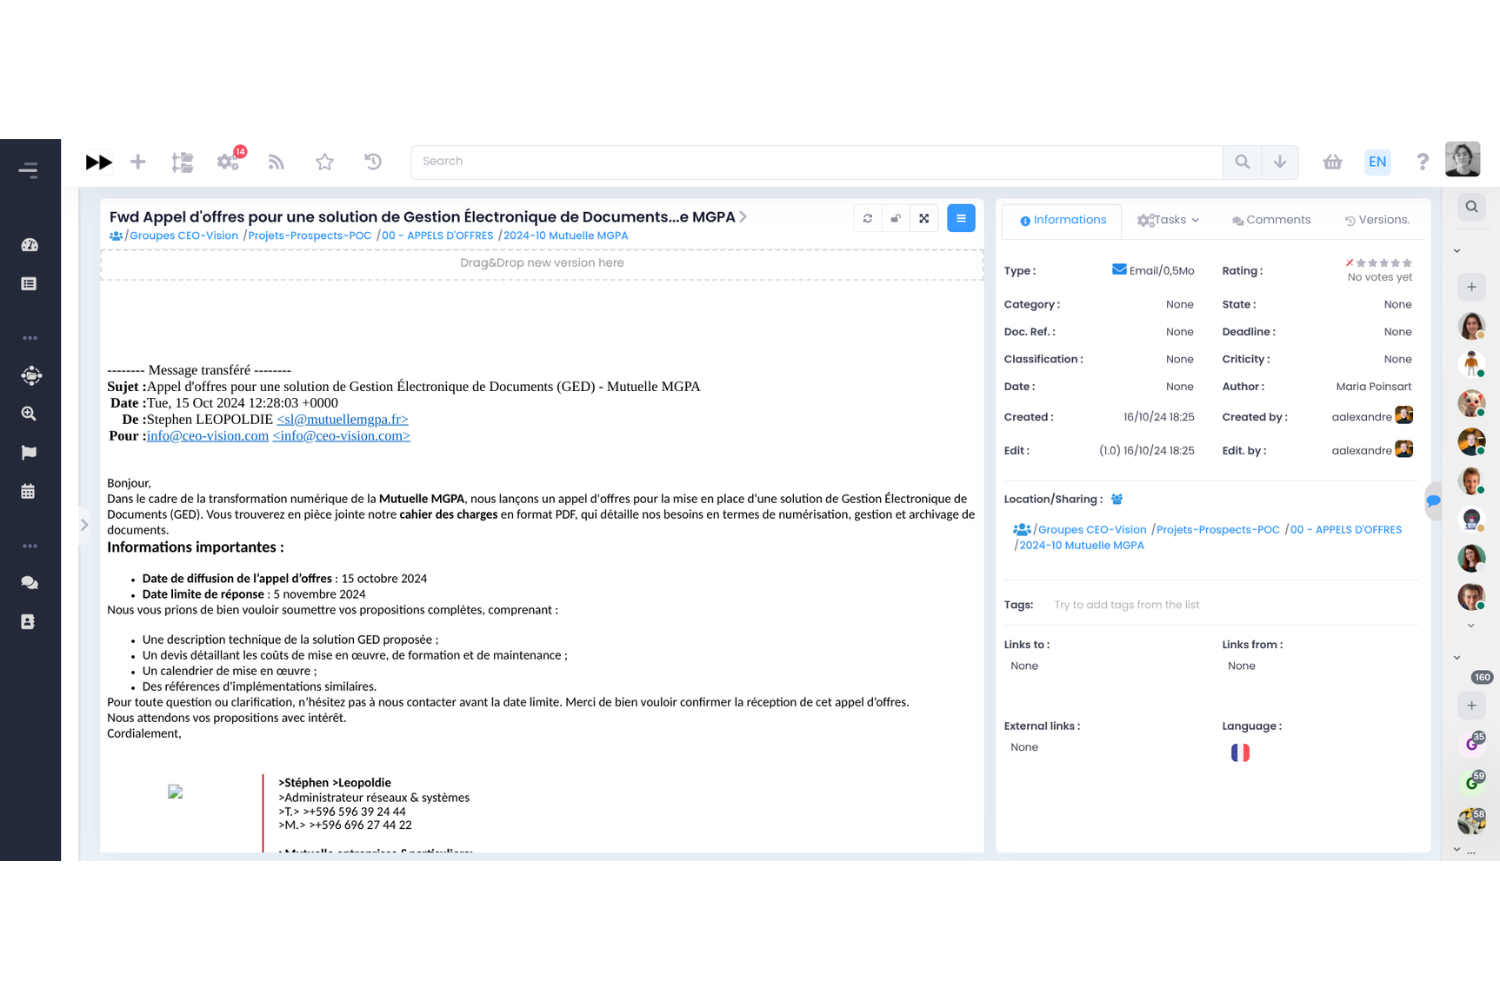Viewport: 1500px width, 1000px height.
Task: Click the rating stars for the document
Action: pos(1384,263)
